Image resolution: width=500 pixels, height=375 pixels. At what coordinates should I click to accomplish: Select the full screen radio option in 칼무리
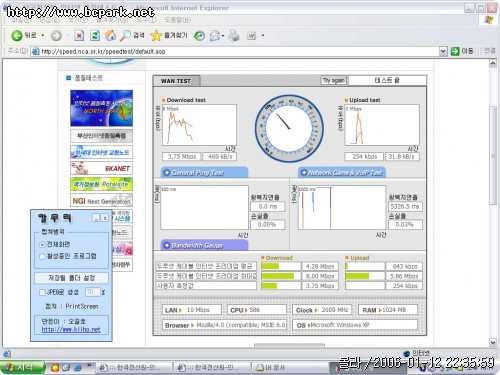(x=42, y=245)
